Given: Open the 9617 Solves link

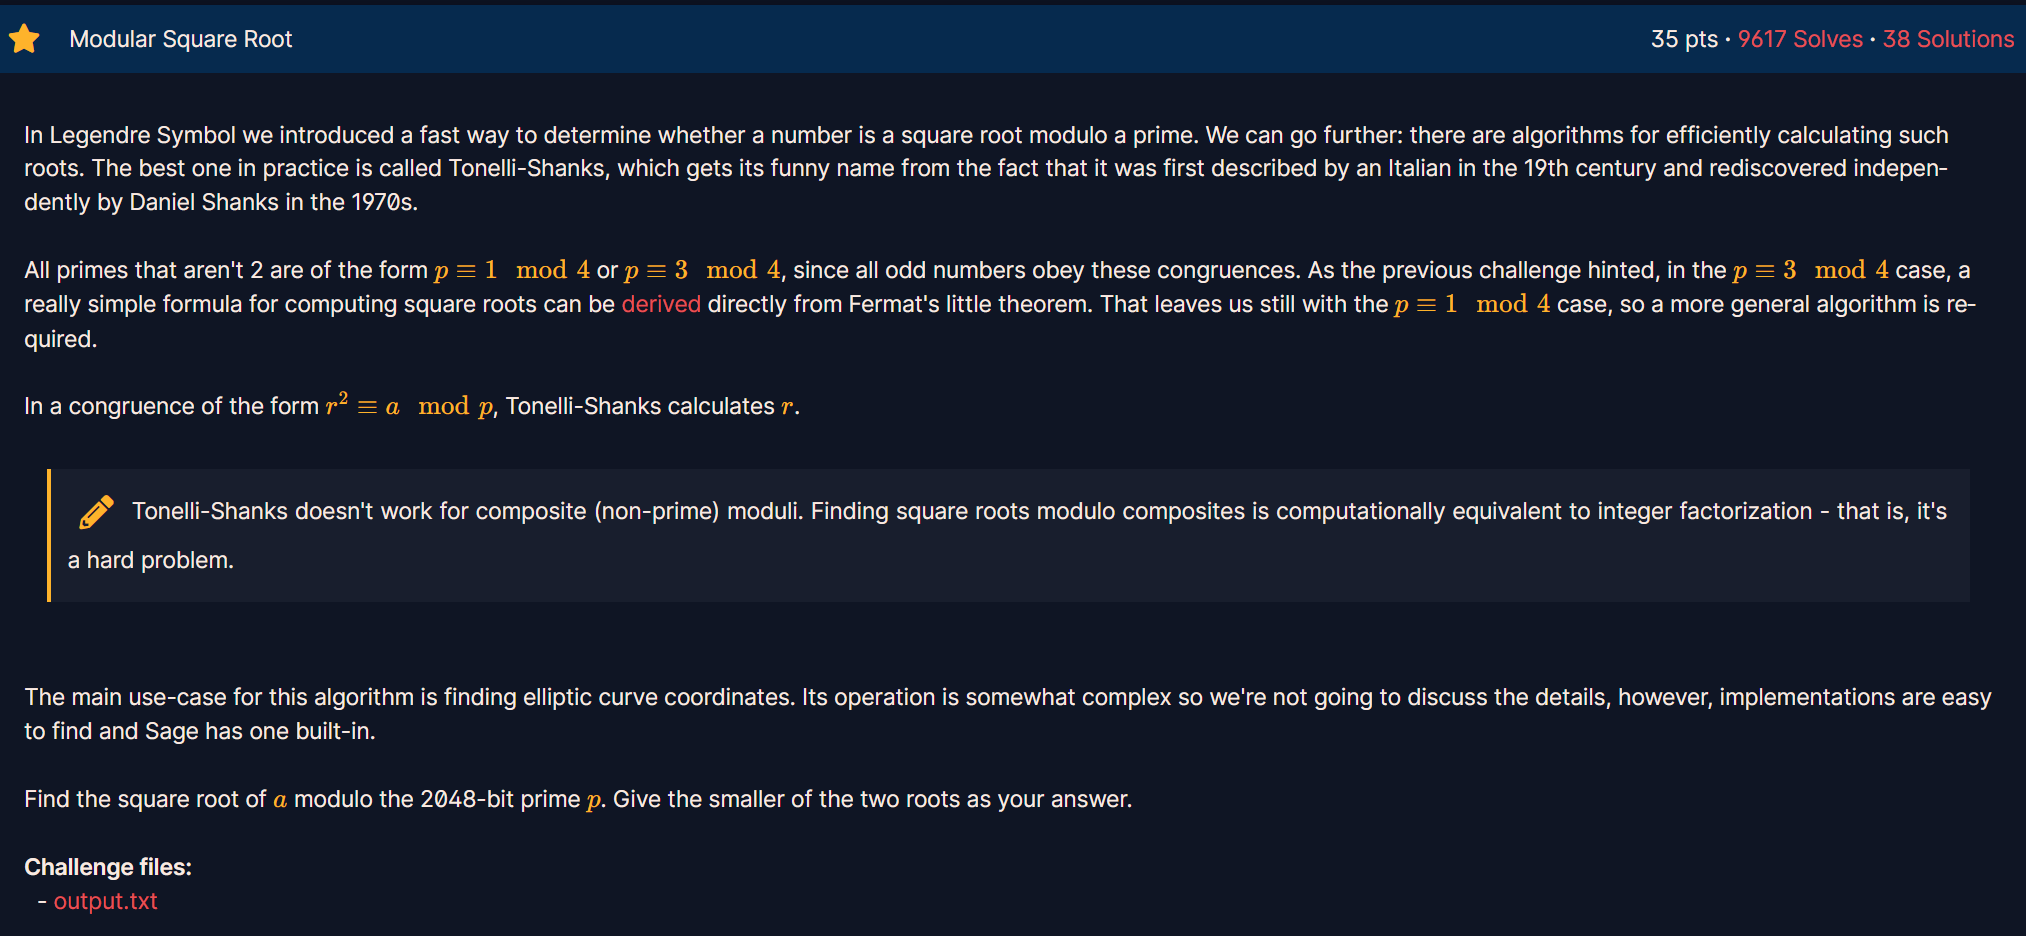Looking at the screenshot, I should (x=1800, y=39).
